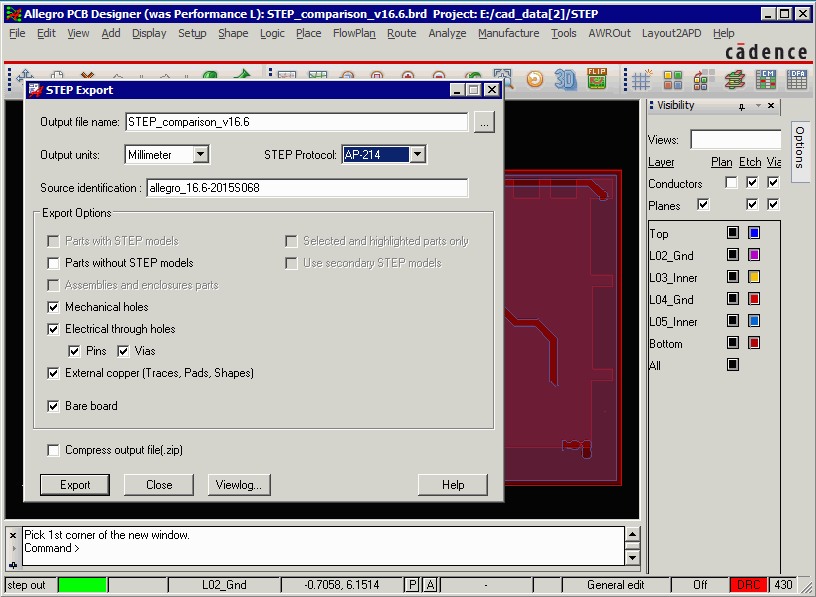Enable Compress output file(.zip)
Screen dimensions: 816x597
(53, 450)
